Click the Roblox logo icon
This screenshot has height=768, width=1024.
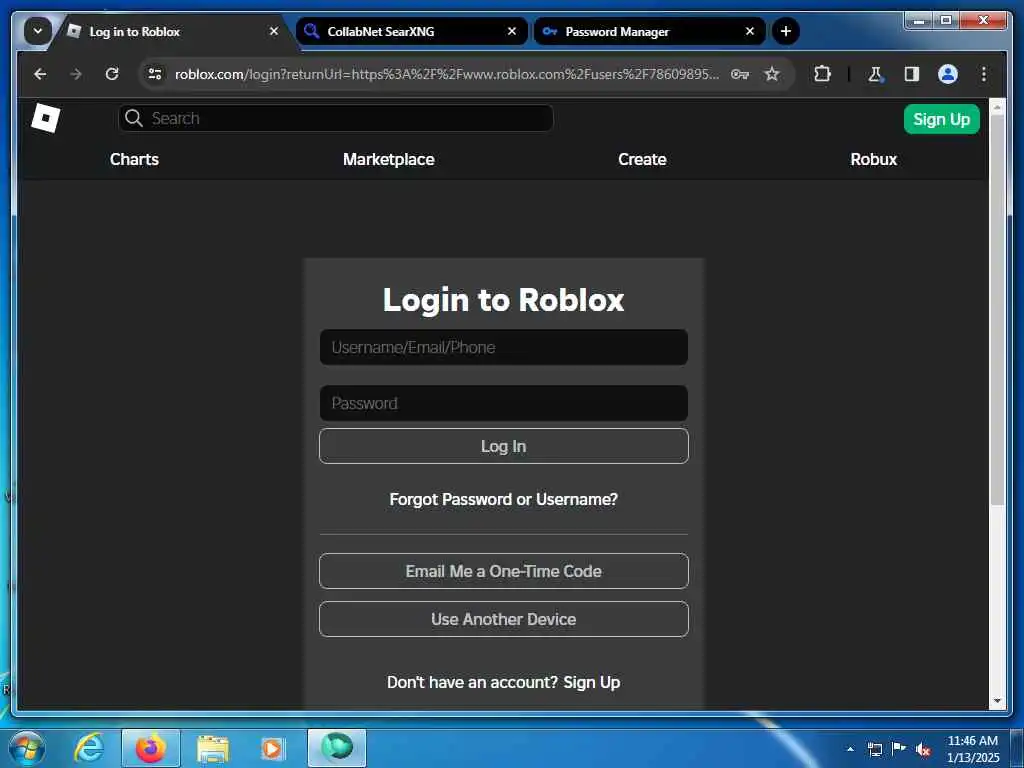(x=45, y=118)
